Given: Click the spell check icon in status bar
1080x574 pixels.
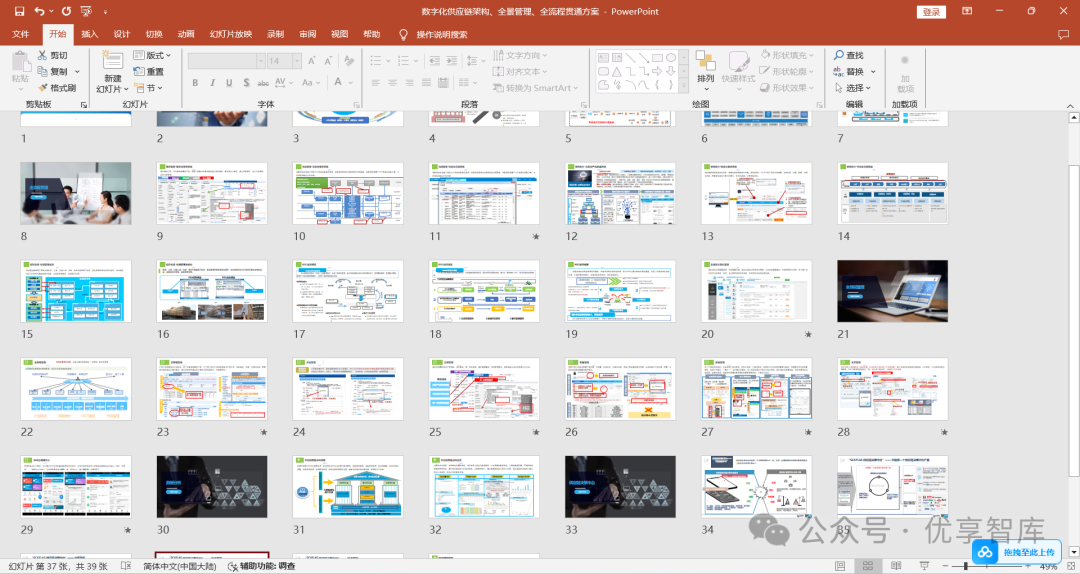Looking at the screenshot, I should [x=125, y=566].
